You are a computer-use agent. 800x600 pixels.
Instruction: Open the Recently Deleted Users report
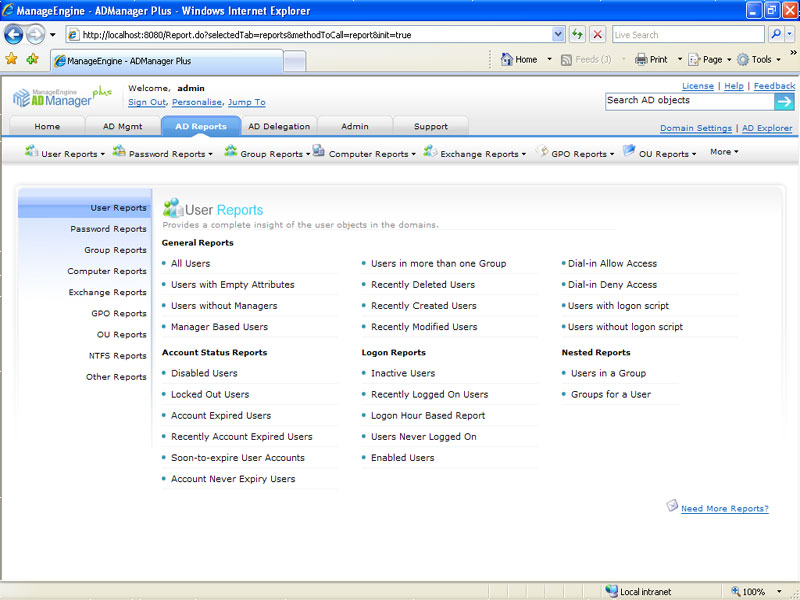click(x=422, y=285)
